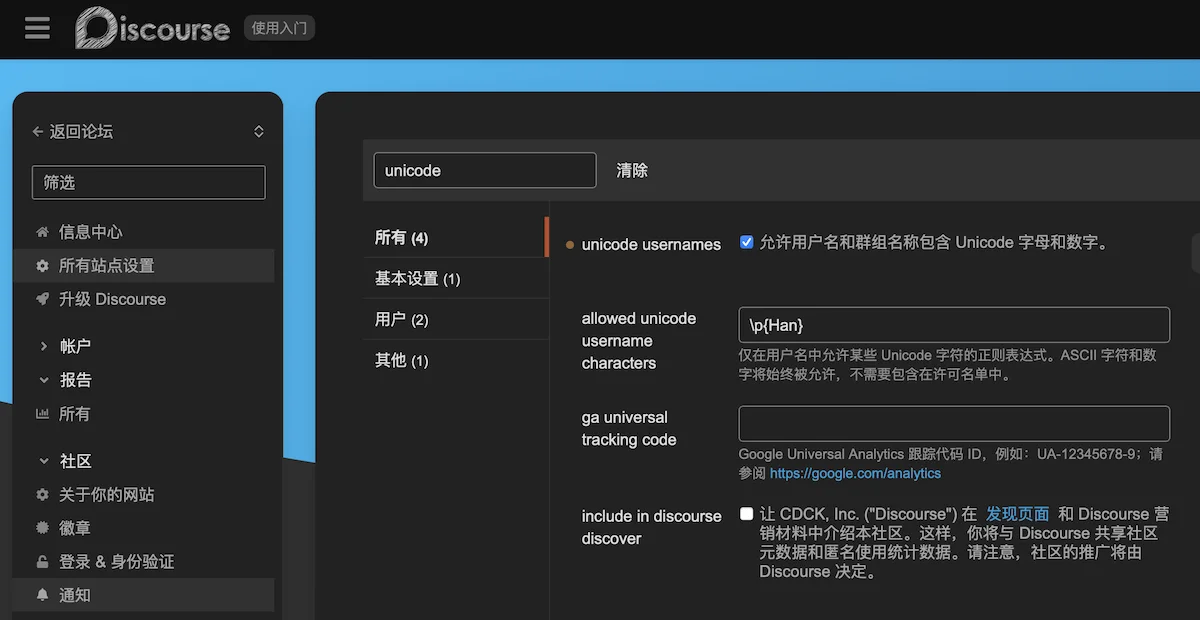Collapse the 报告 sidebar section
Viewport: 1200px width, 620px height.
(x=44, y=380)
